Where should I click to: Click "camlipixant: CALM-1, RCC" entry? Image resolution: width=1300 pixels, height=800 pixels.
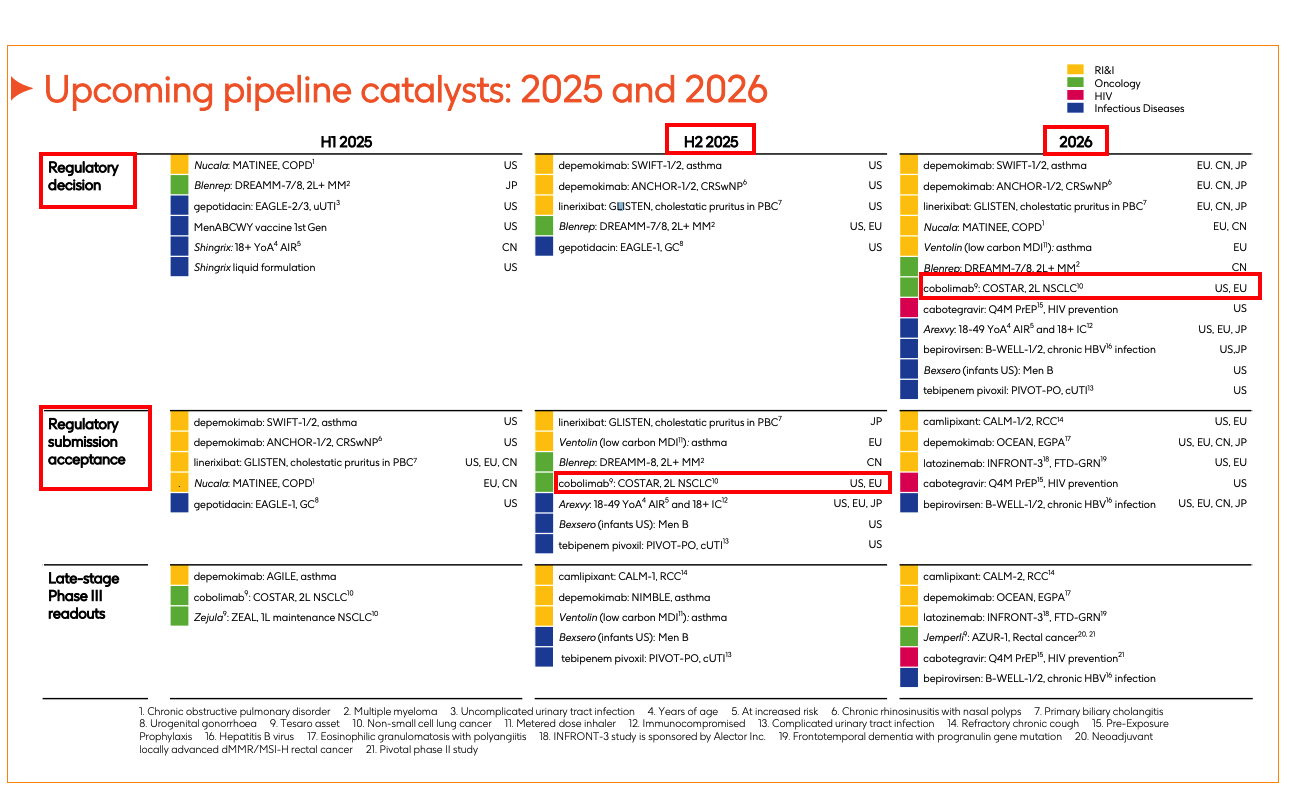(623, 576)
